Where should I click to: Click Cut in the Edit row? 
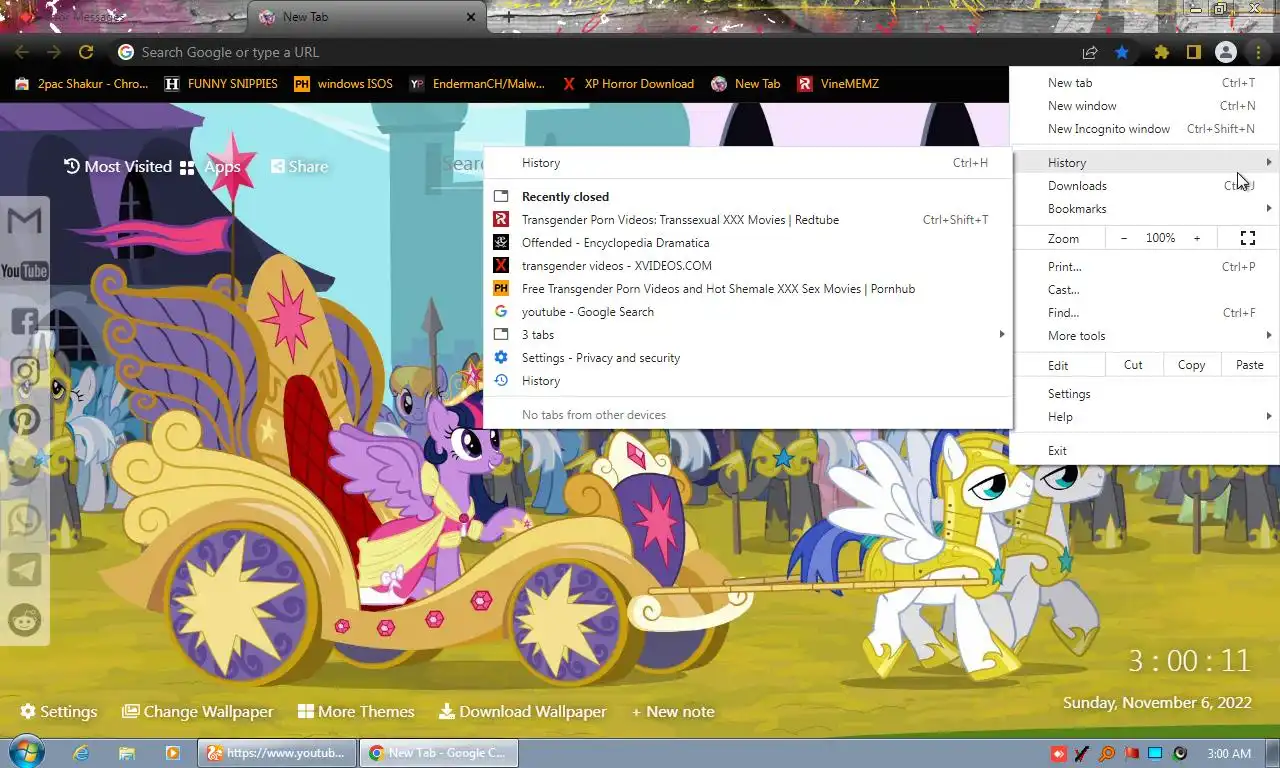pos(1133,365)
